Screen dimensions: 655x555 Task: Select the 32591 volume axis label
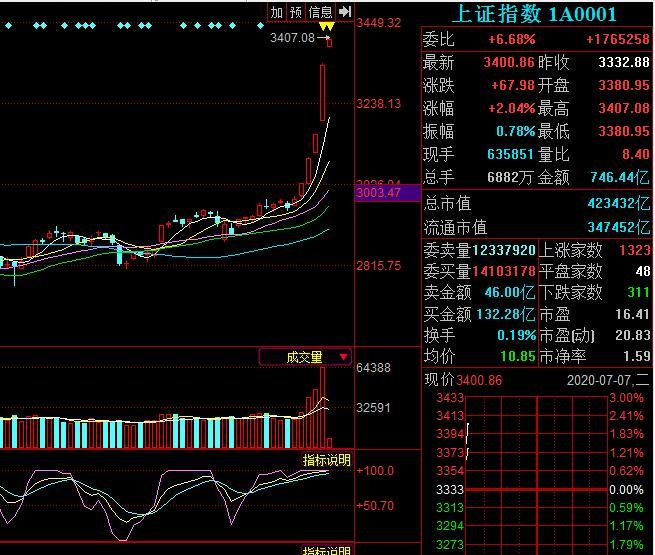point(373,408)
